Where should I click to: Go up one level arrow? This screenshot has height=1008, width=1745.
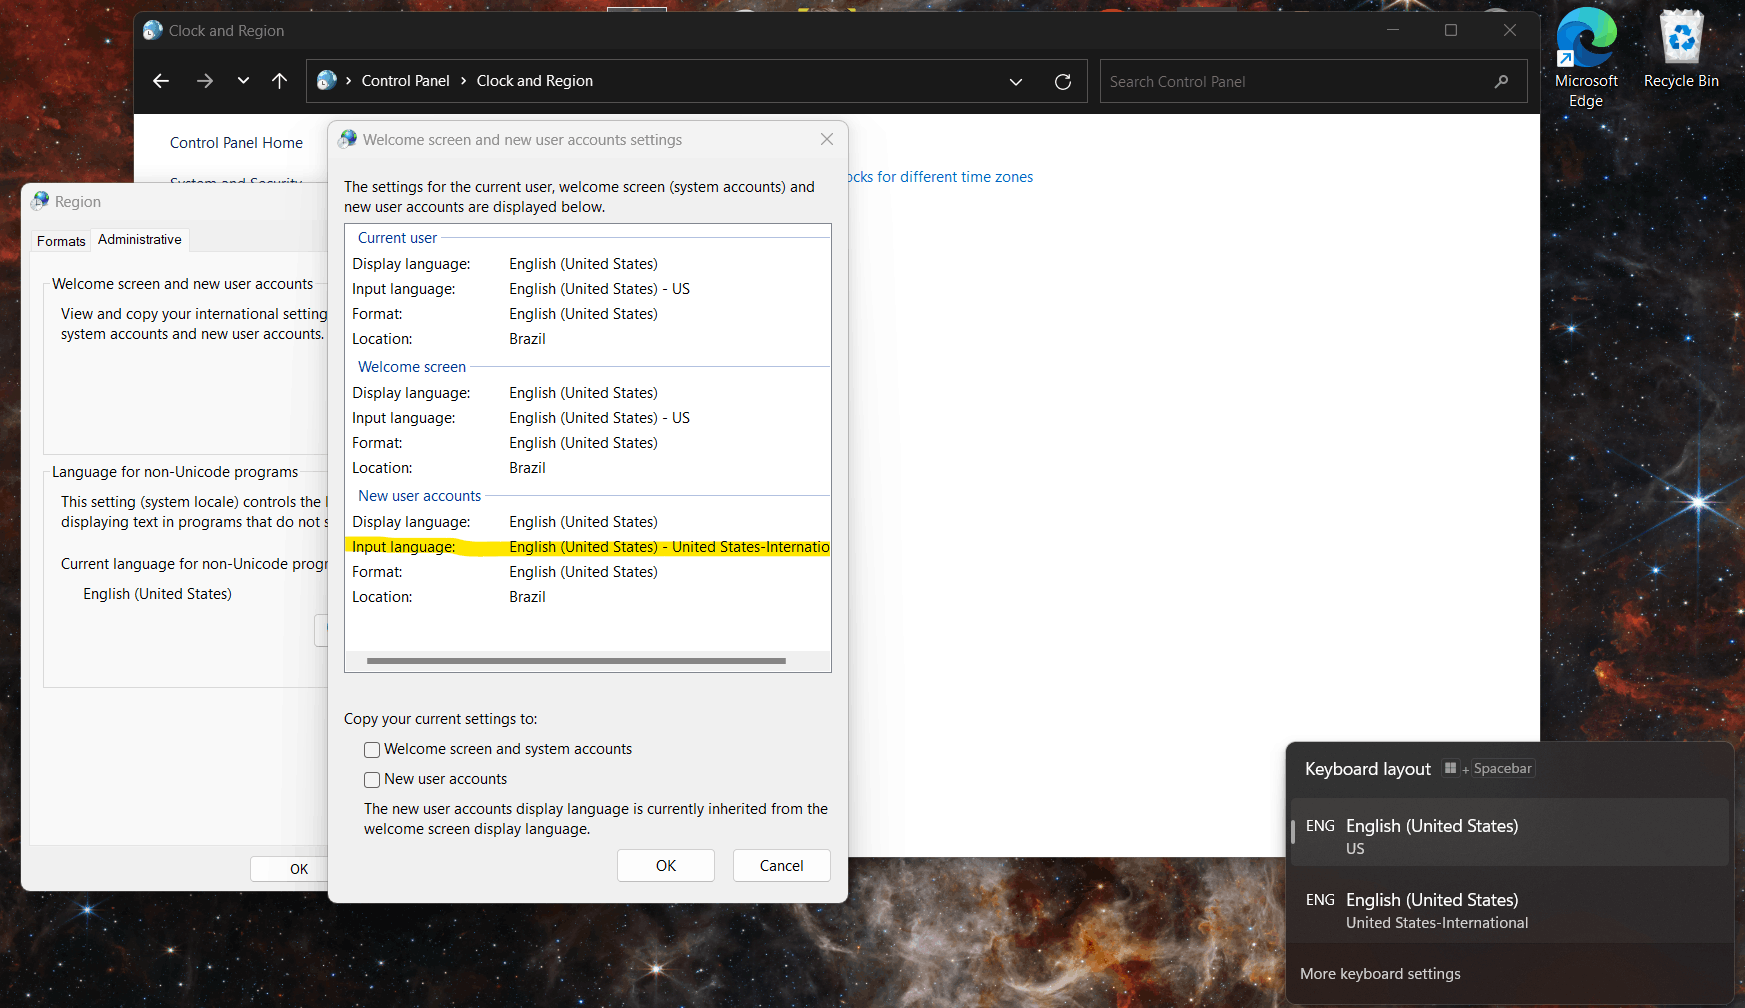(280, 81)
